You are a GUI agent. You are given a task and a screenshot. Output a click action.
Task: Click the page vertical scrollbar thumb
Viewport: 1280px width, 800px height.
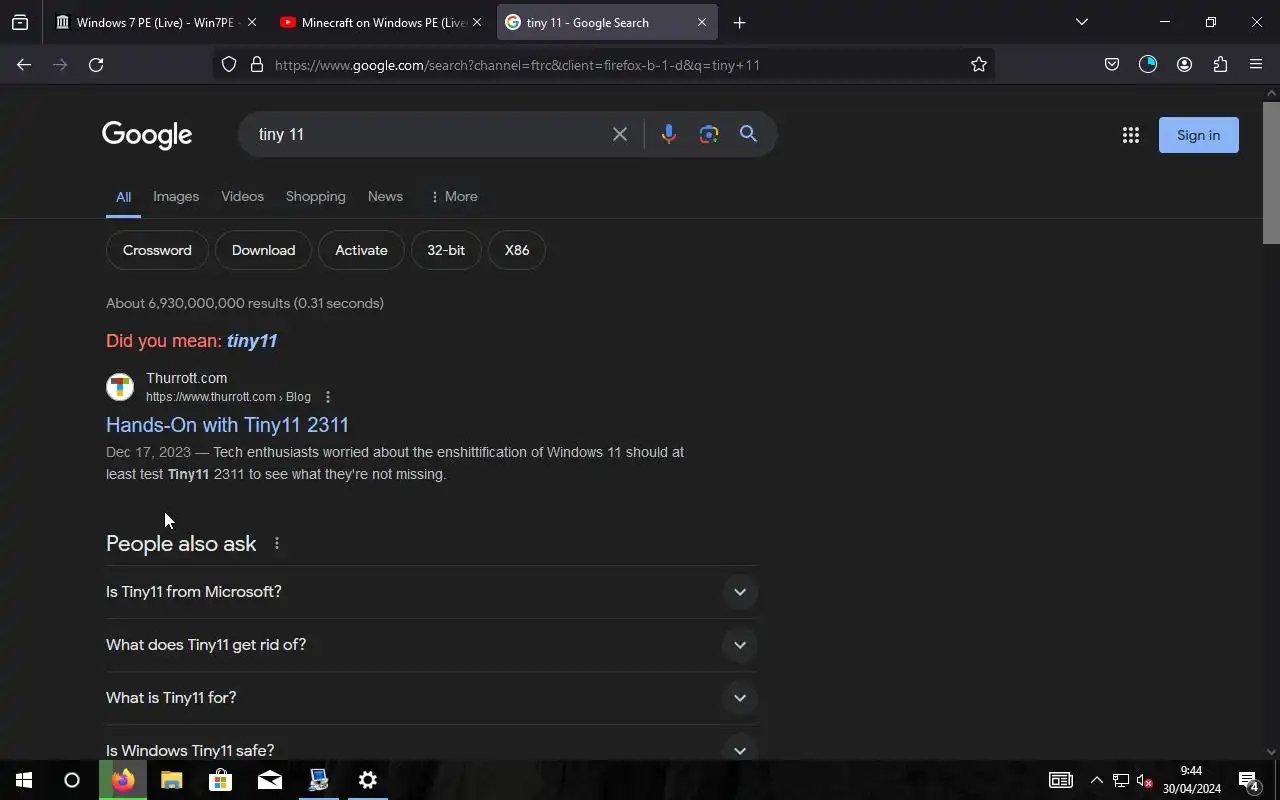(1271, 172)
